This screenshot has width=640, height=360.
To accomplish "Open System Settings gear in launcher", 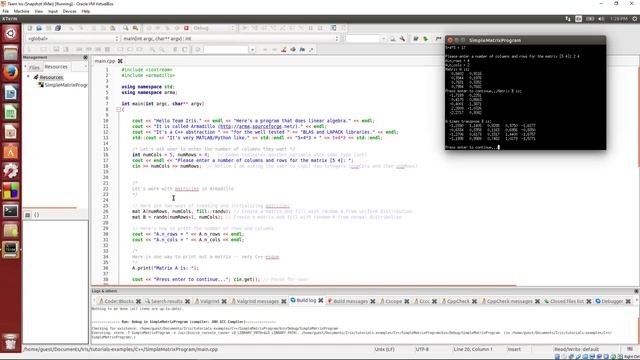I will pos(11,171).
